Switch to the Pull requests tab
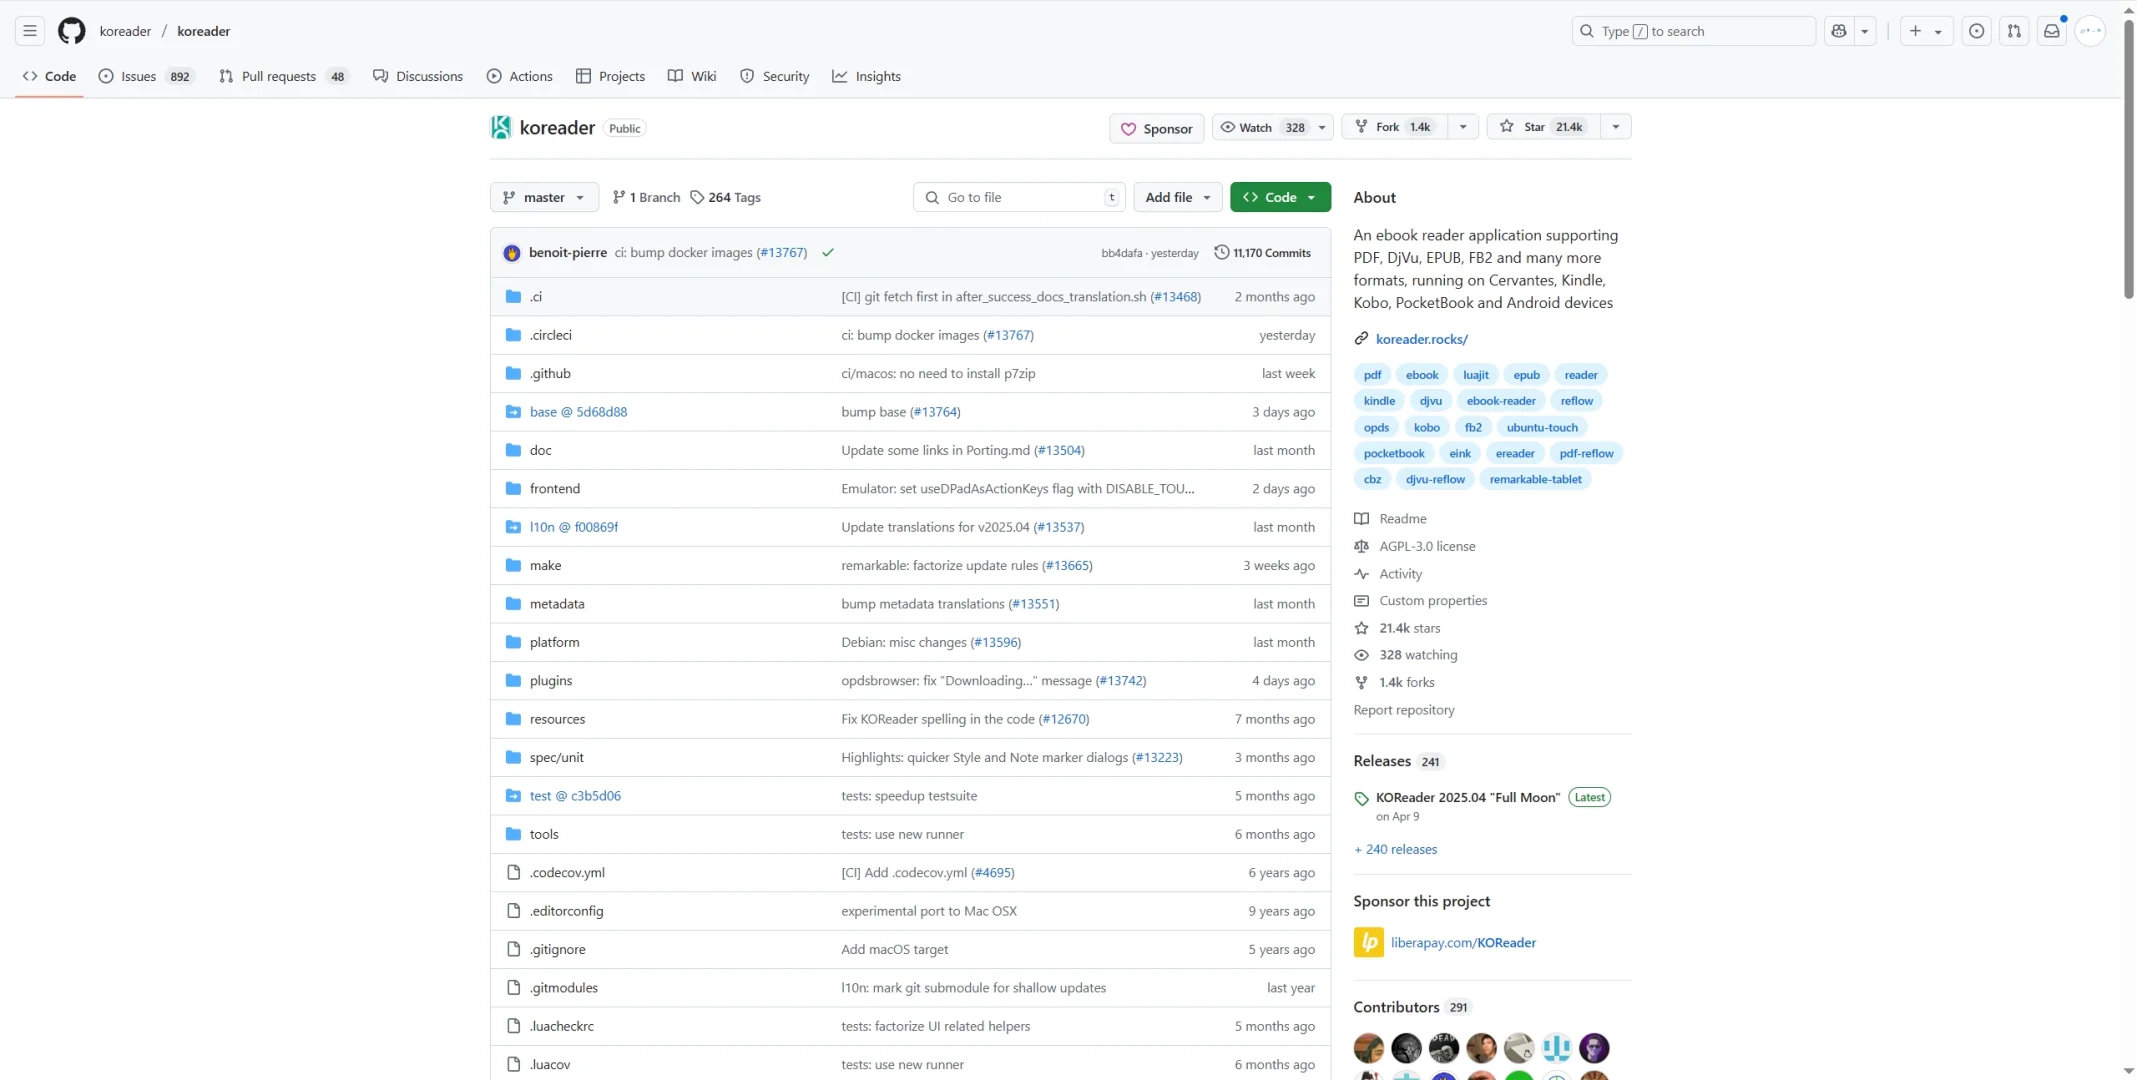 [283, 76]
